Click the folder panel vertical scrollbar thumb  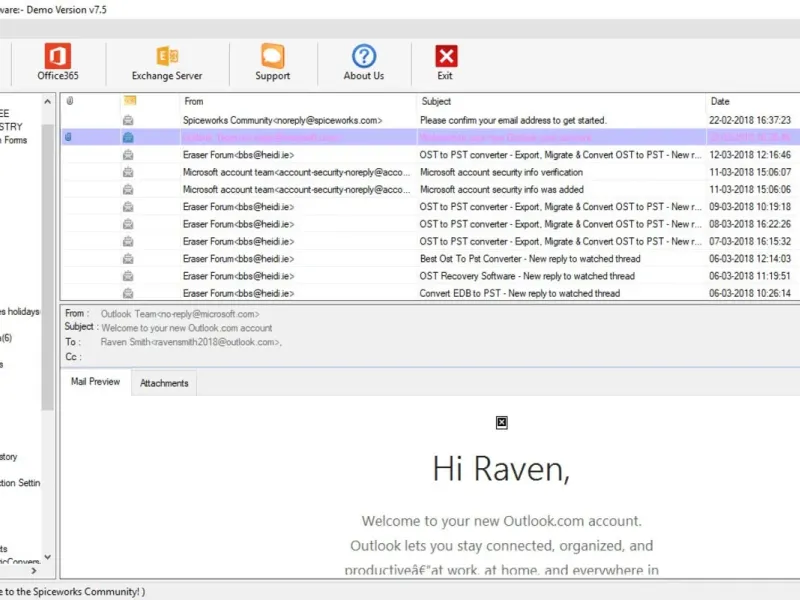(47, 267)
